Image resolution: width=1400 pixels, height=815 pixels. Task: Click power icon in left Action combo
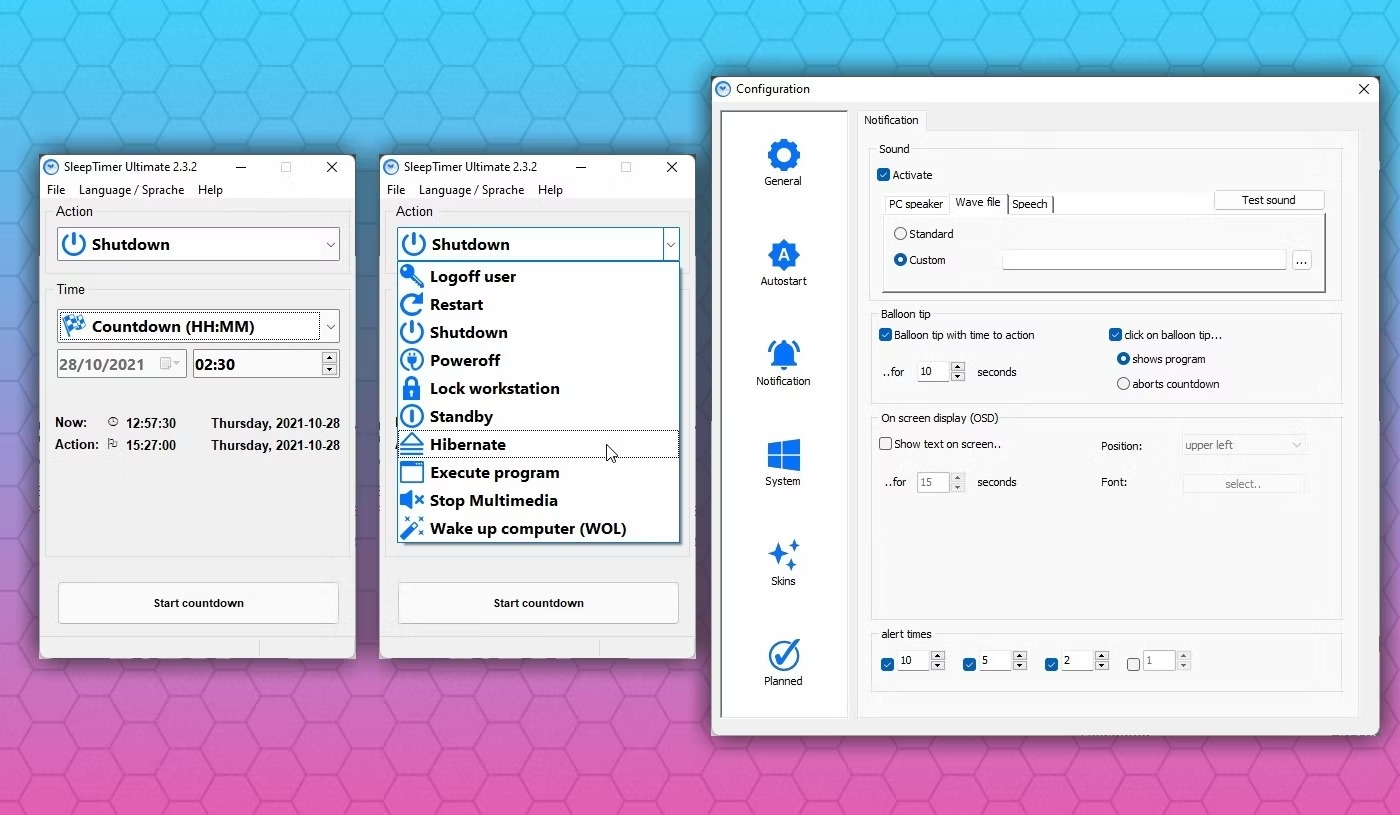tap(74, 244)
